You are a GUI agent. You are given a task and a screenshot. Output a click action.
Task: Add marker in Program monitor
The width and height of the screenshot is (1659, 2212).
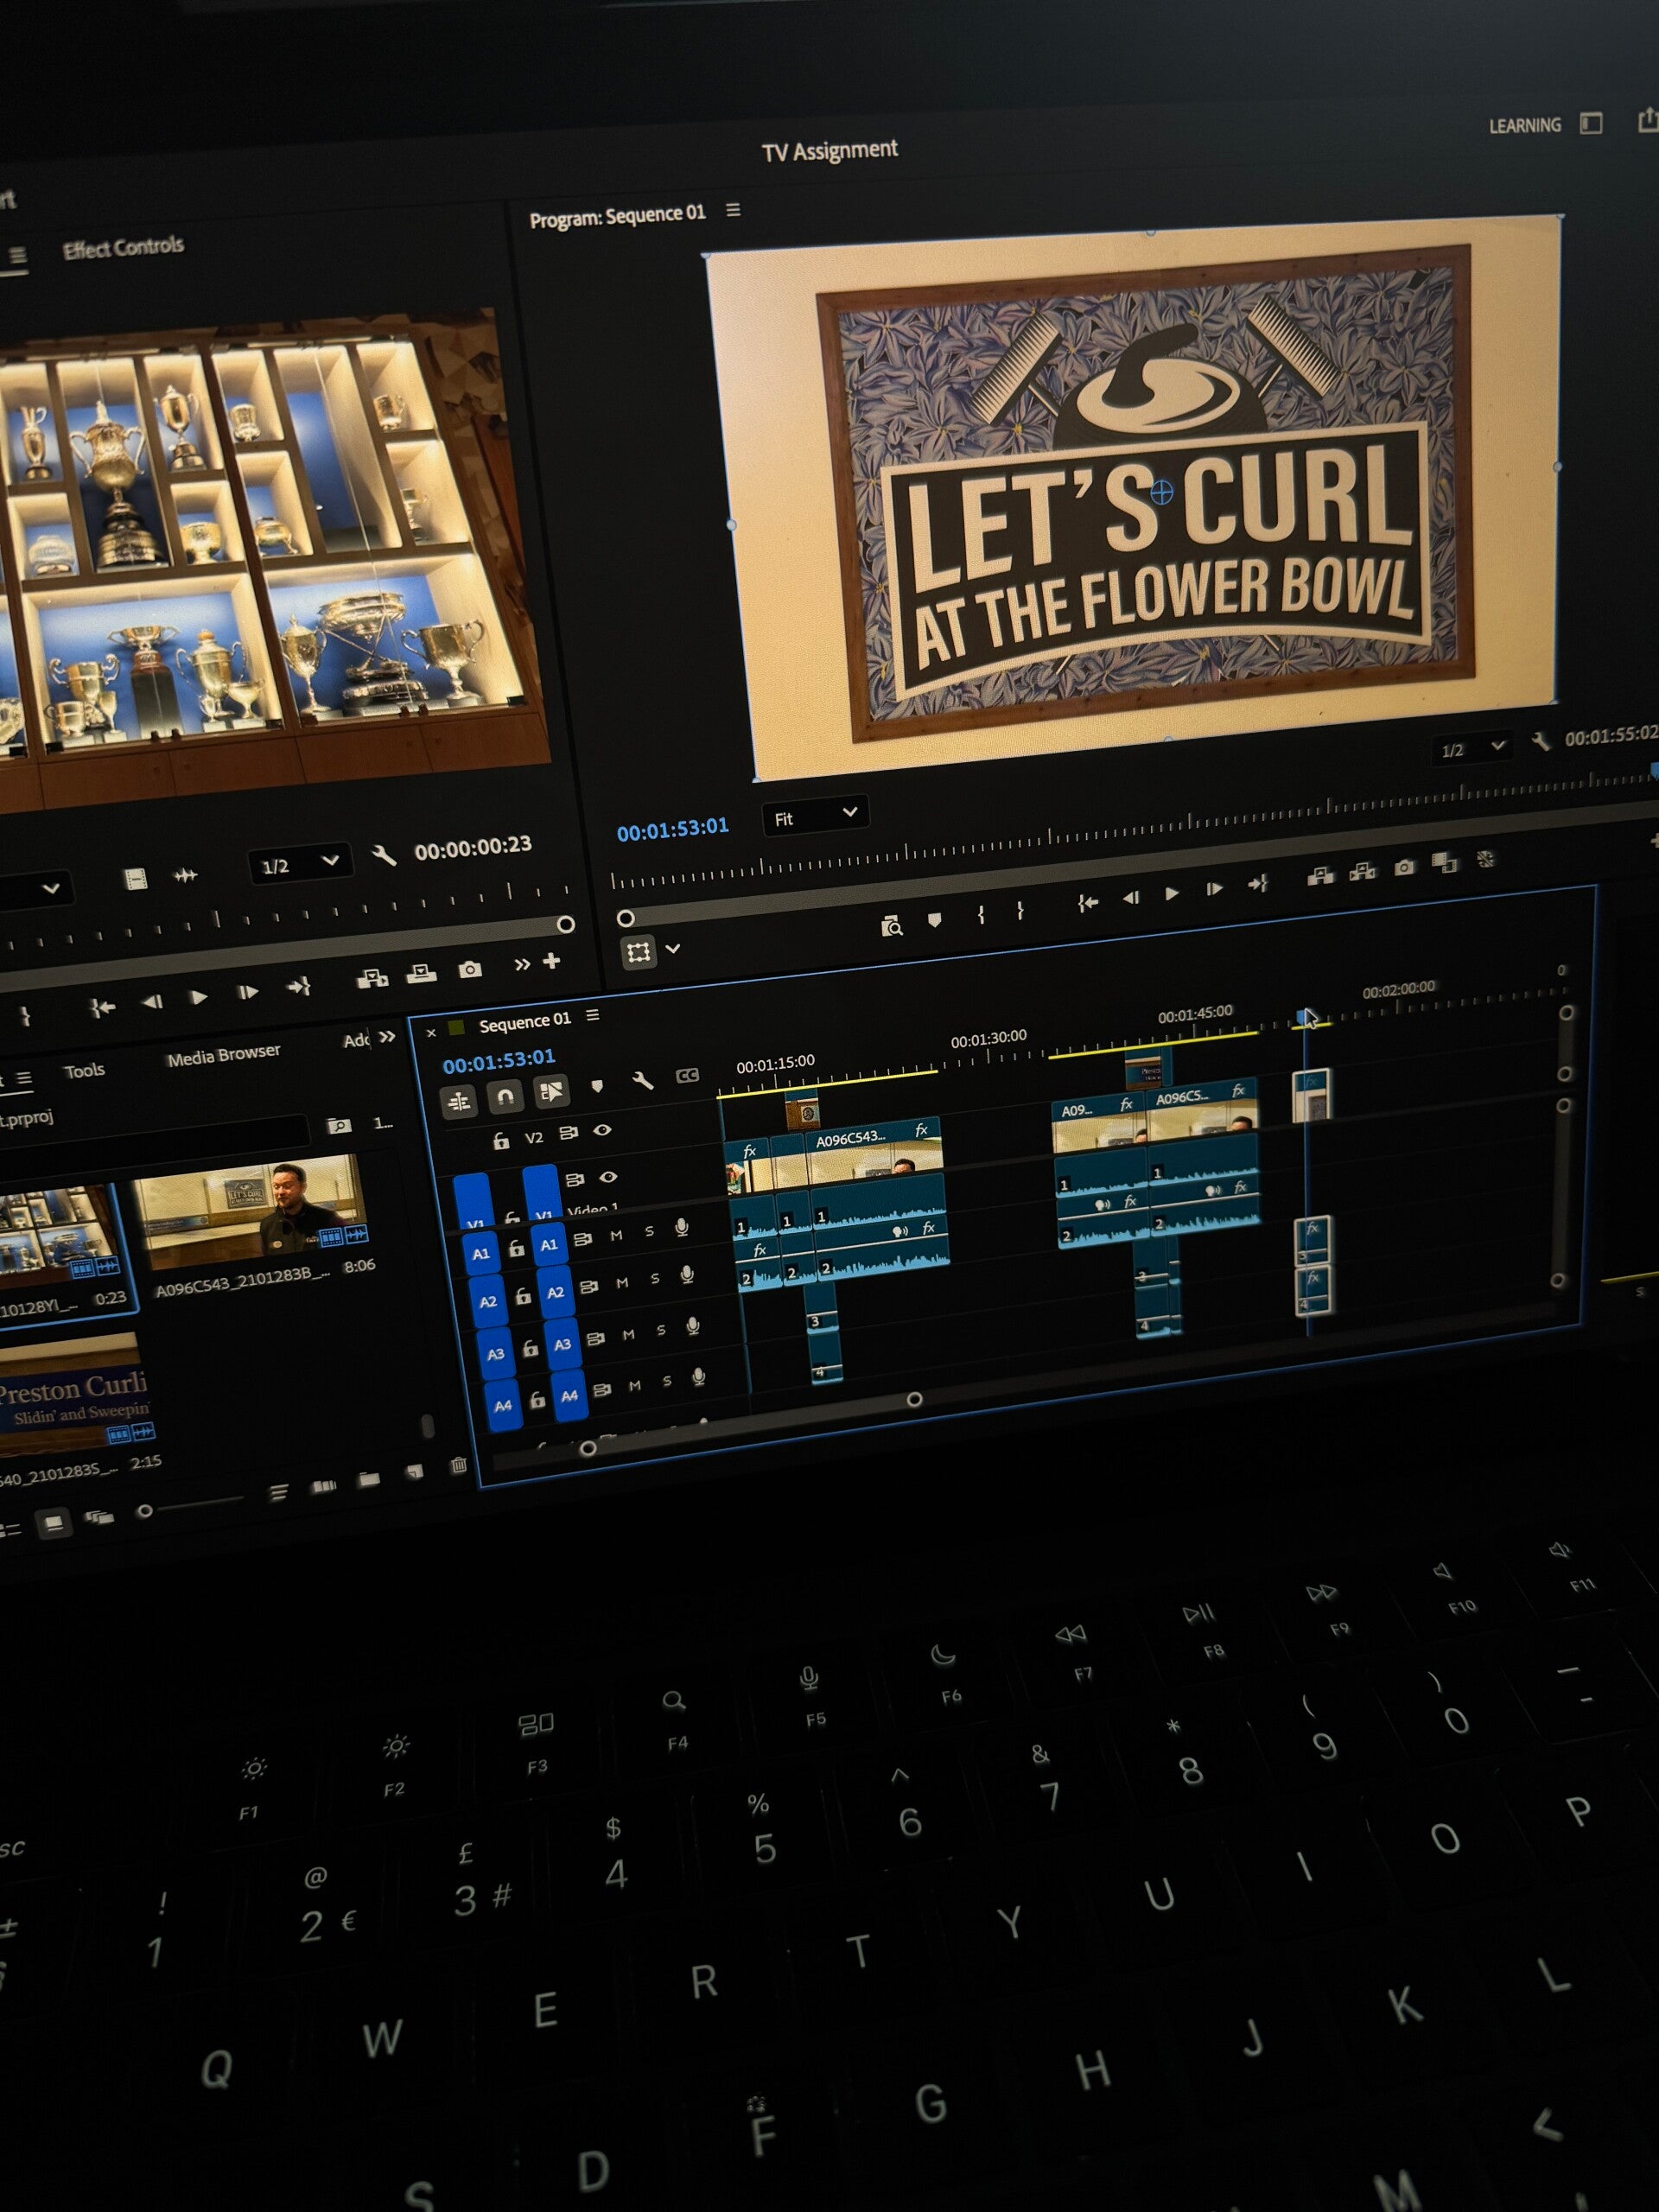tap(934, 919)
